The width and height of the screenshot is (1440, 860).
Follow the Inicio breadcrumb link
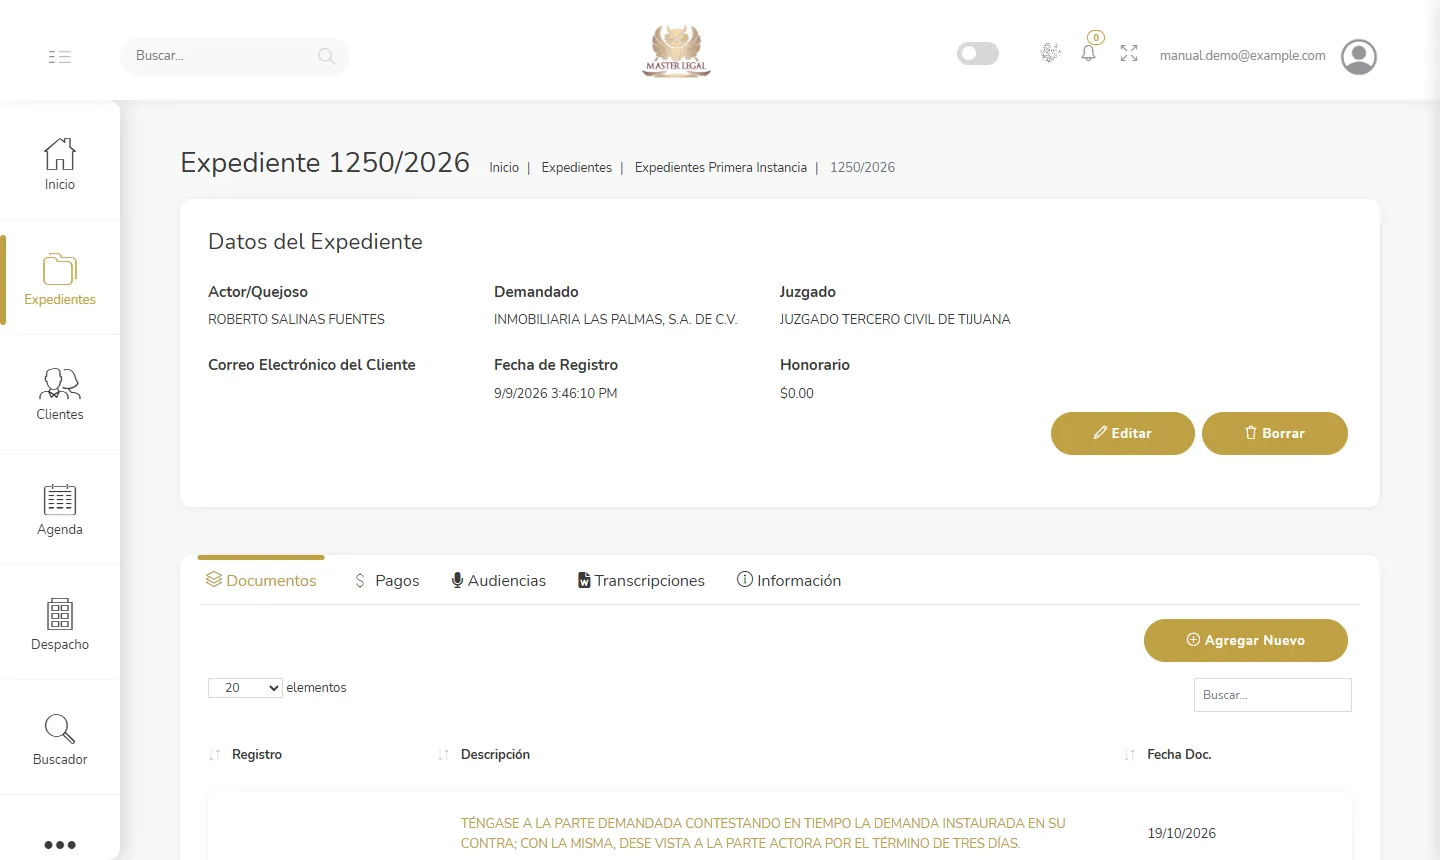[504, 168]
